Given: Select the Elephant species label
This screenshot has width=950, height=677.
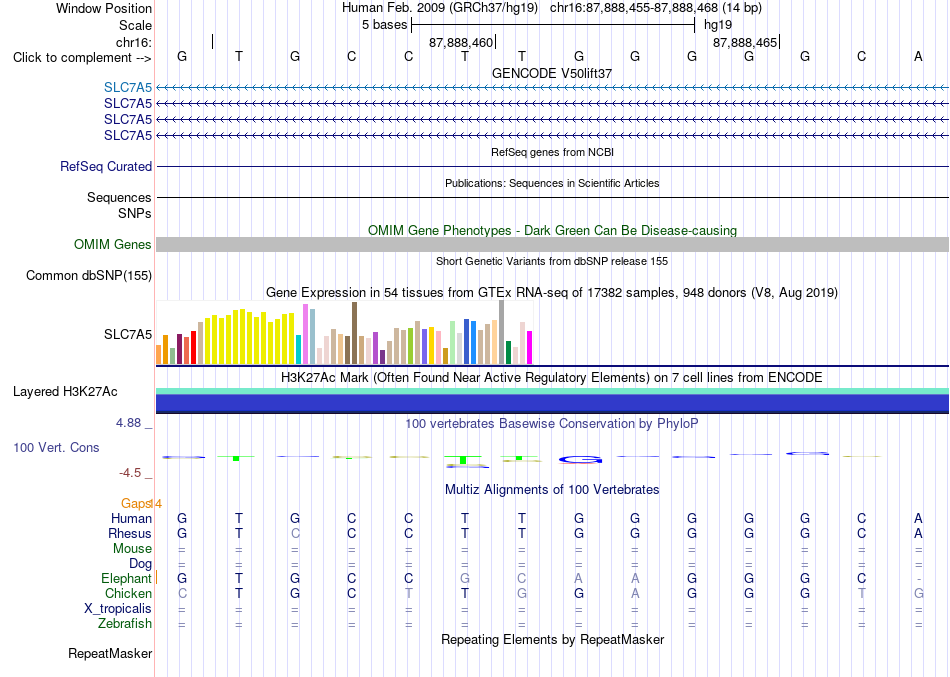Looking at the screenshot, I should click(x=127, y=579).
